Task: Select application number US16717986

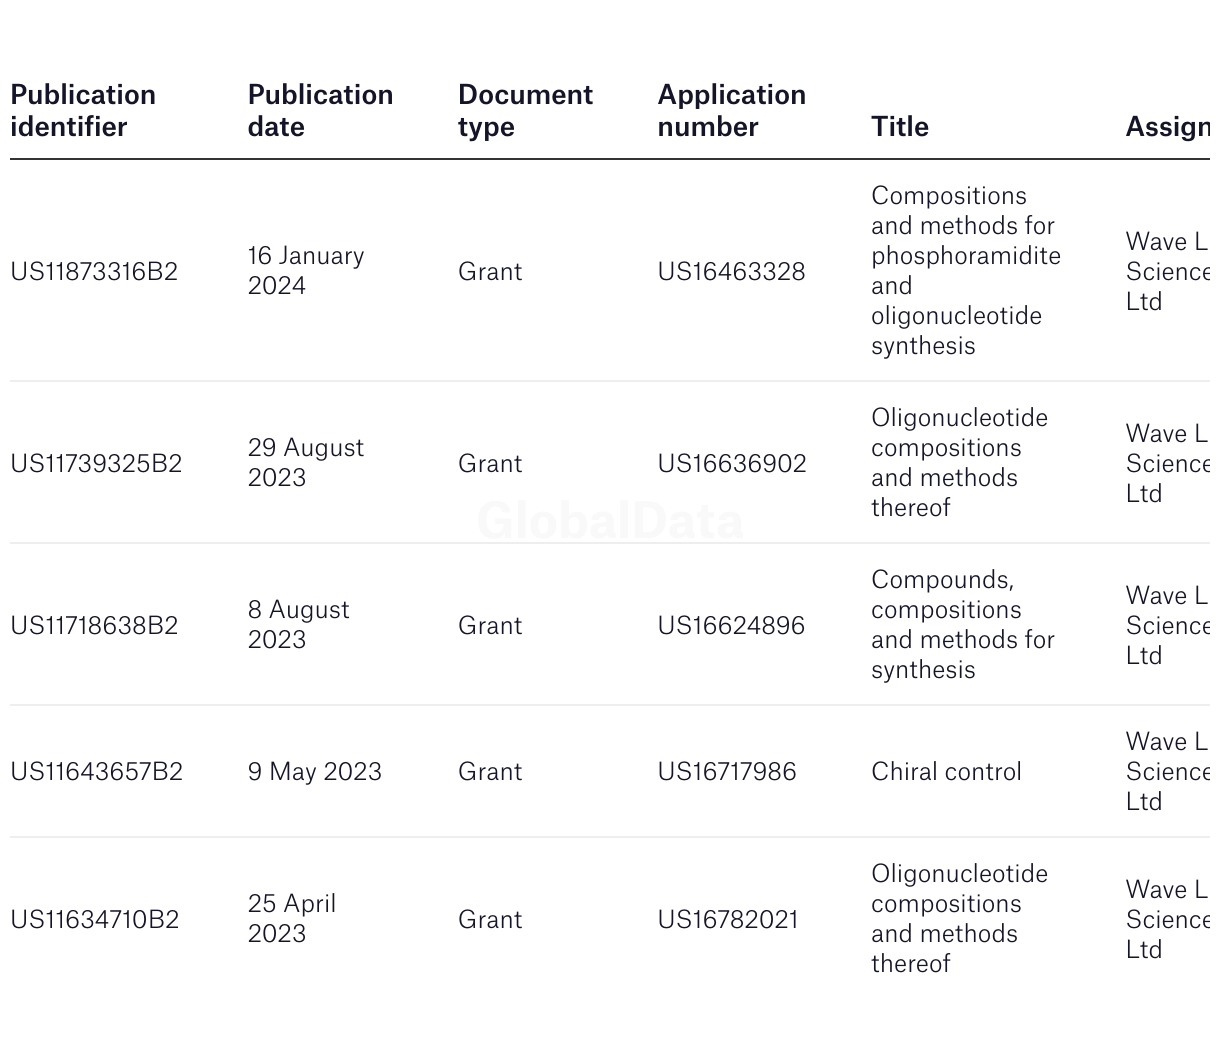Action: [727, 772]
